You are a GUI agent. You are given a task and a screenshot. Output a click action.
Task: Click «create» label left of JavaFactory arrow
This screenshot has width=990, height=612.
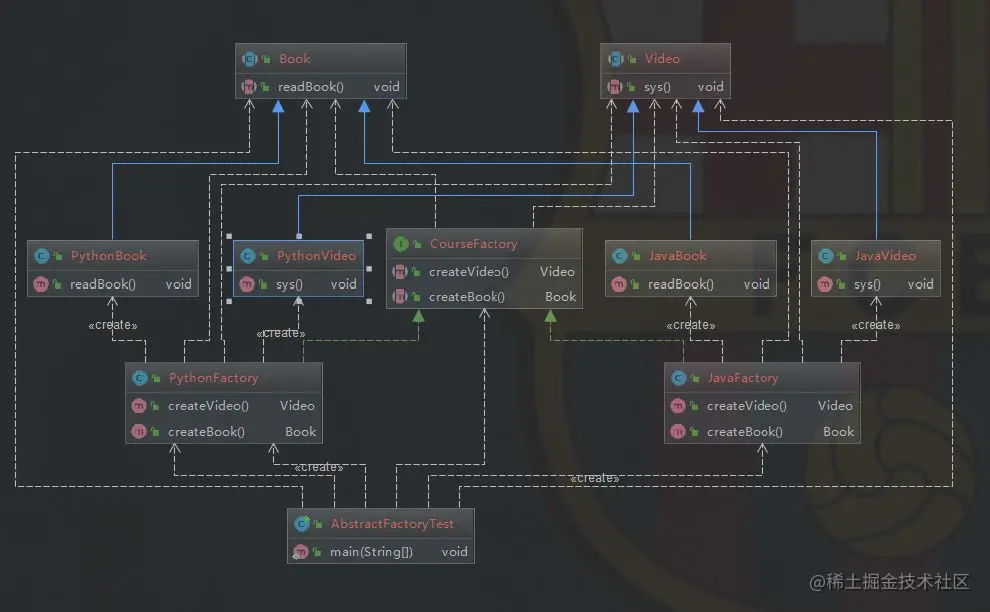pos(595,478)
